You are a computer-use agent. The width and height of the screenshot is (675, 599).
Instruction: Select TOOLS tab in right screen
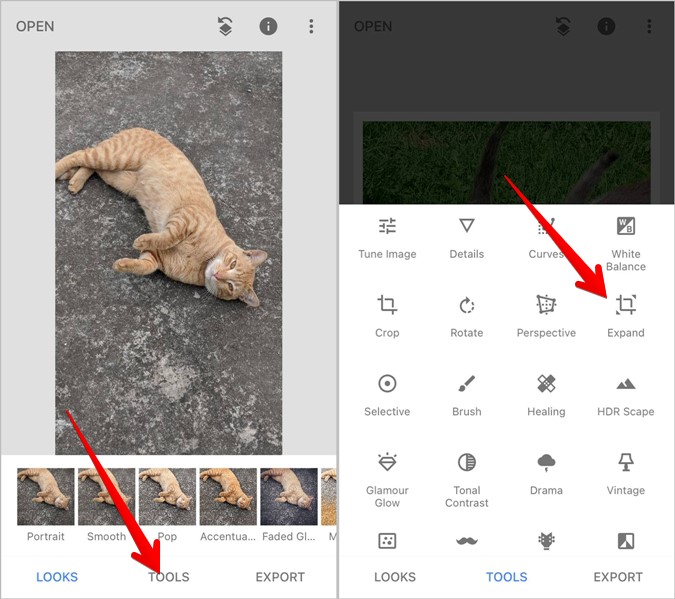(x=507, y=577)
